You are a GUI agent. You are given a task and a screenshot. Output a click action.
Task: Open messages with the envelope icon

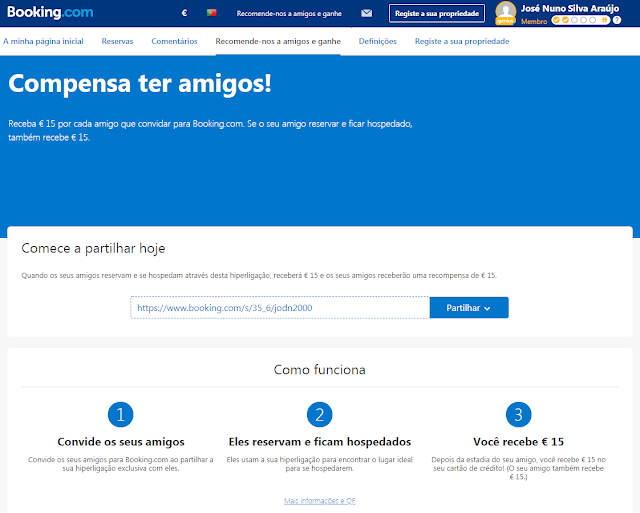(367, 13)
